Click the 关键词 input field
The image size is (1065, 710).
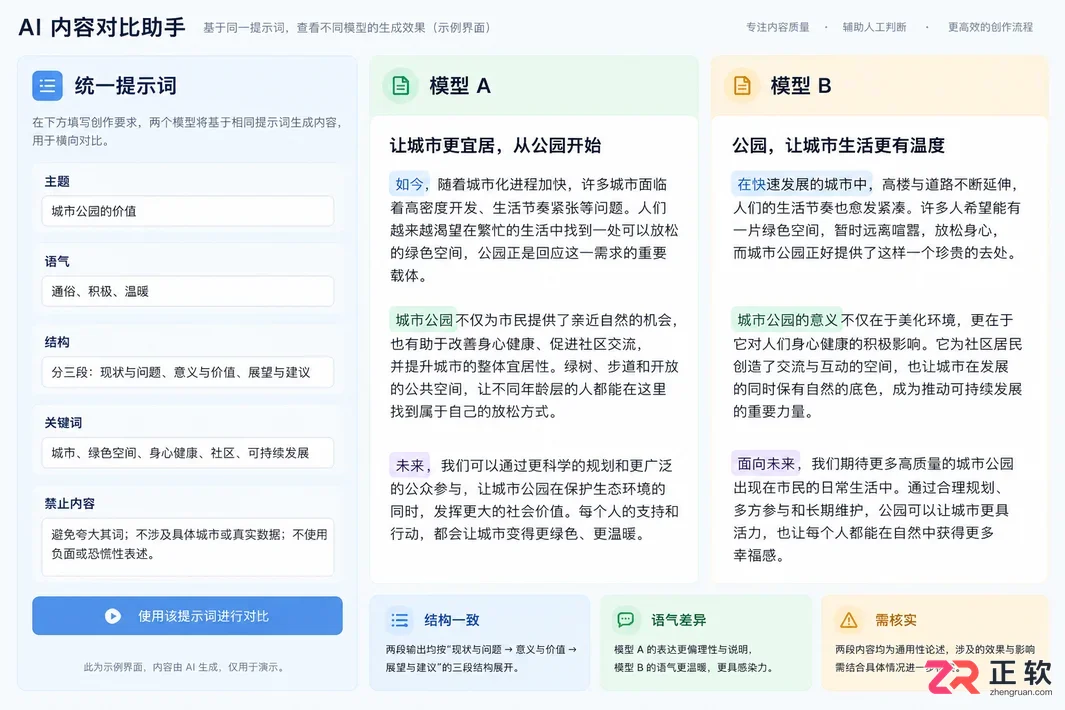coord(187,452)
